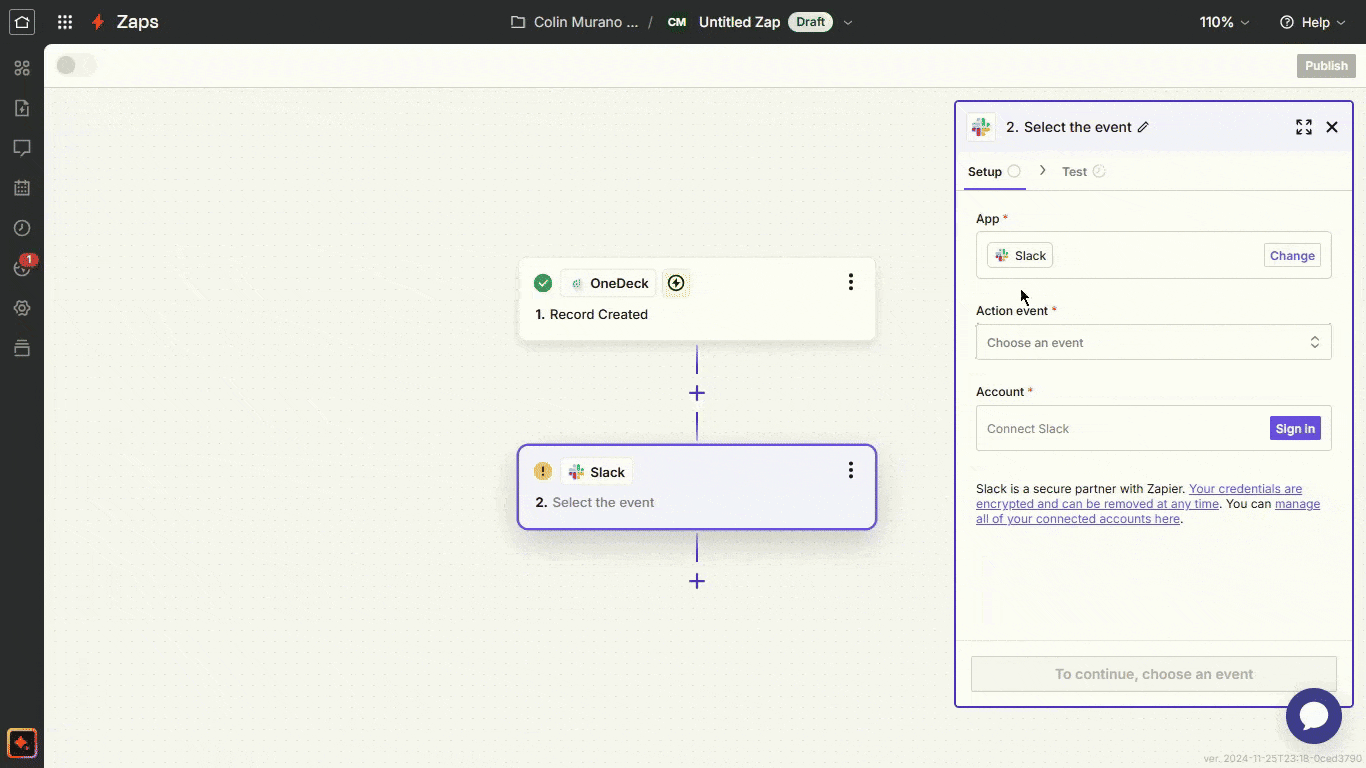This screenshot has width=1366, height=768.
Task: Open the Zapier home icon
Action: [22, 22]
